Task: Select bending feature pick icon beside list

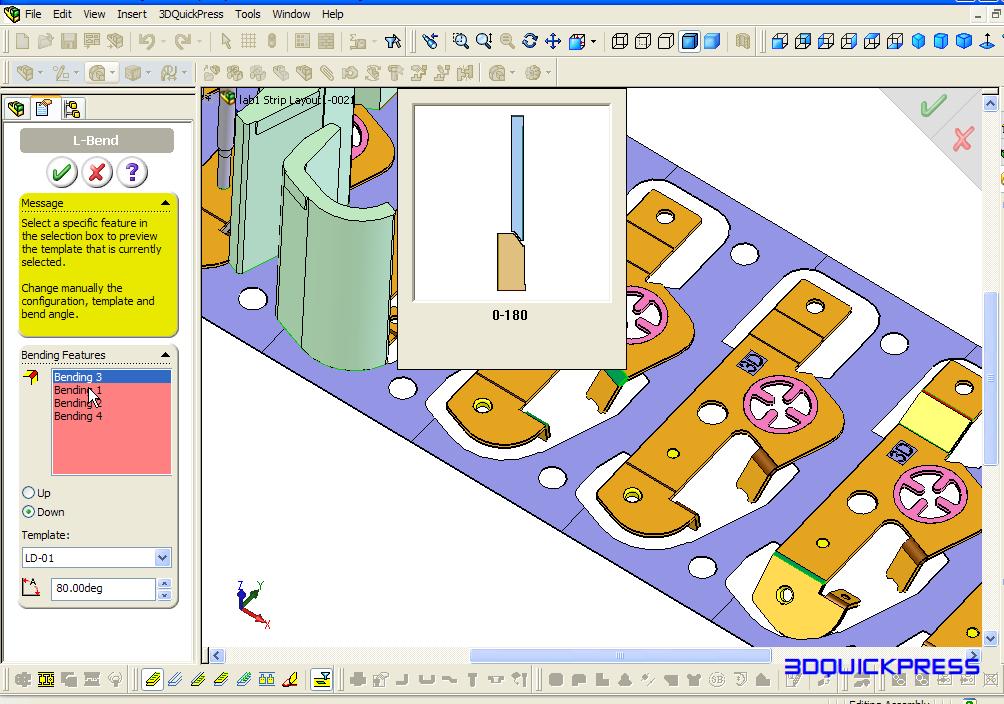Action: [31, 377]
